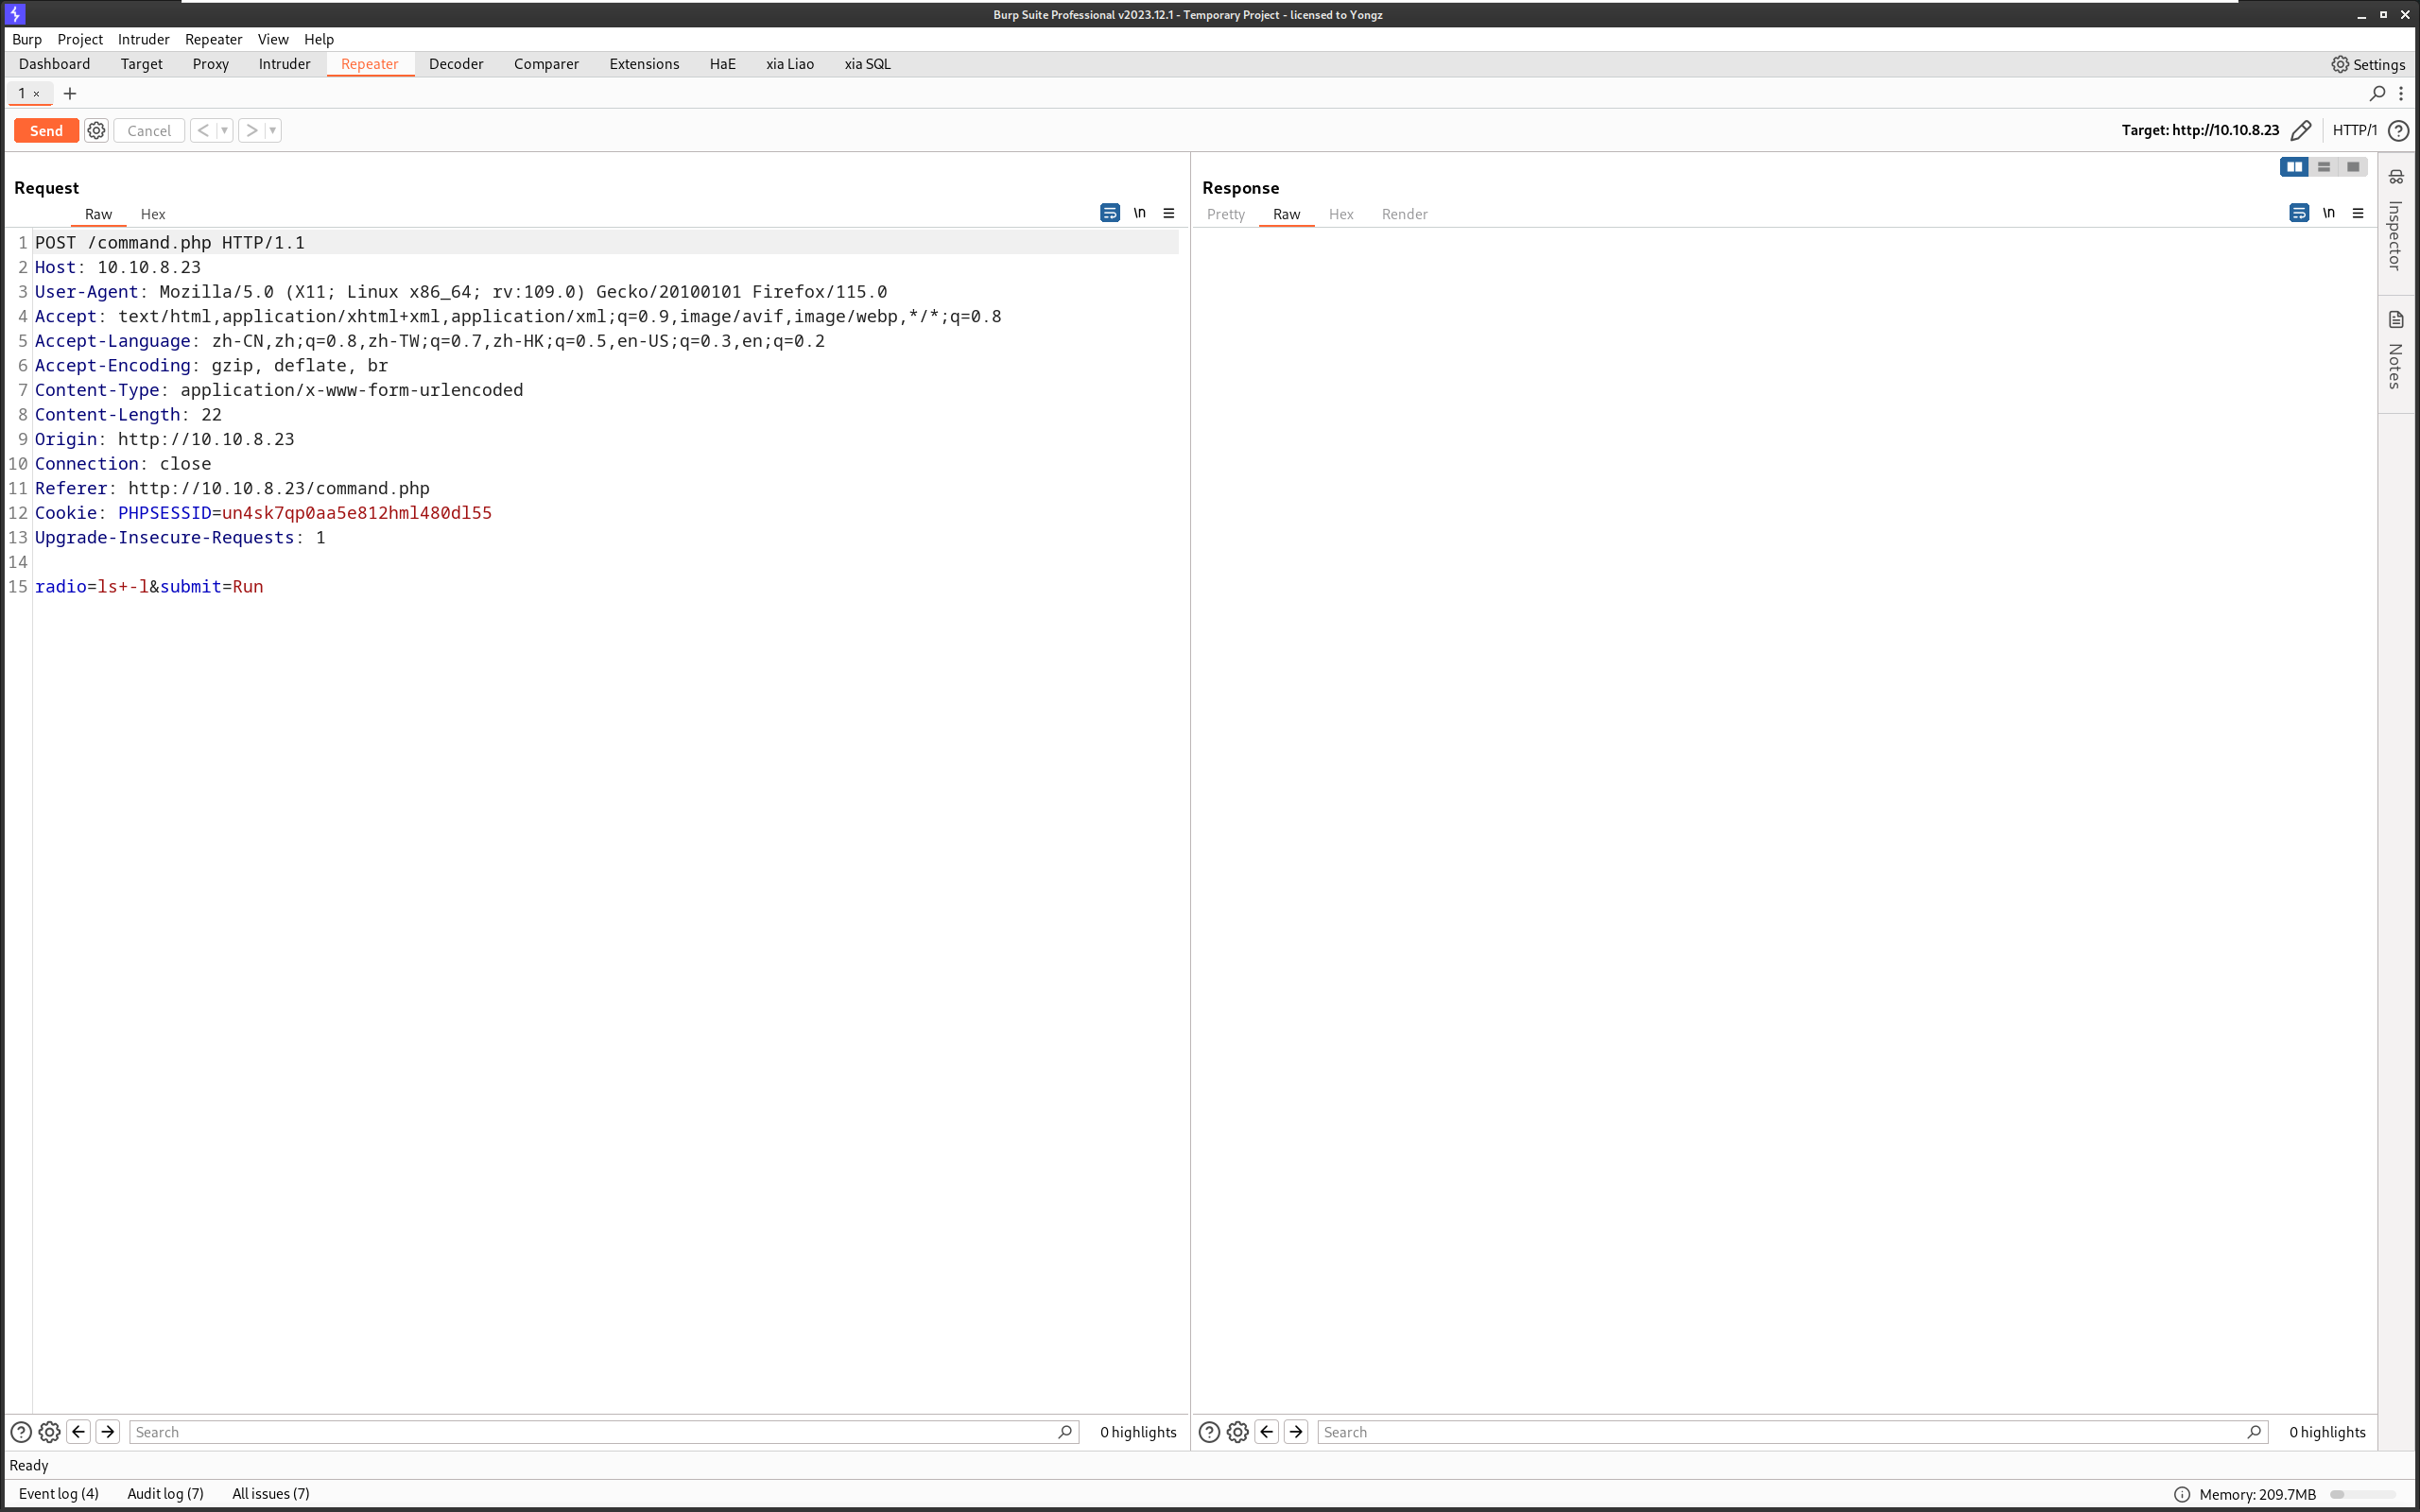
Task: Switch request view to Hex
Action: click(x=153, y=214)
